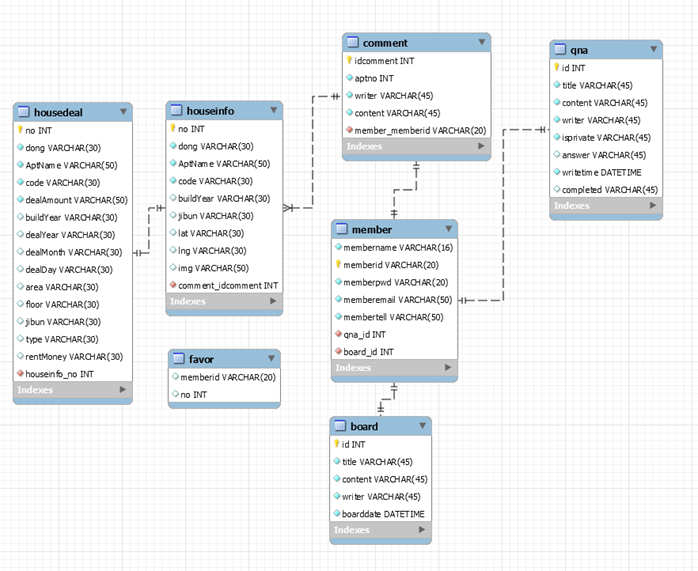Screen dimensions: 698x571
Task: Select the housedeal table title
Action: click(x=58, y=112)
